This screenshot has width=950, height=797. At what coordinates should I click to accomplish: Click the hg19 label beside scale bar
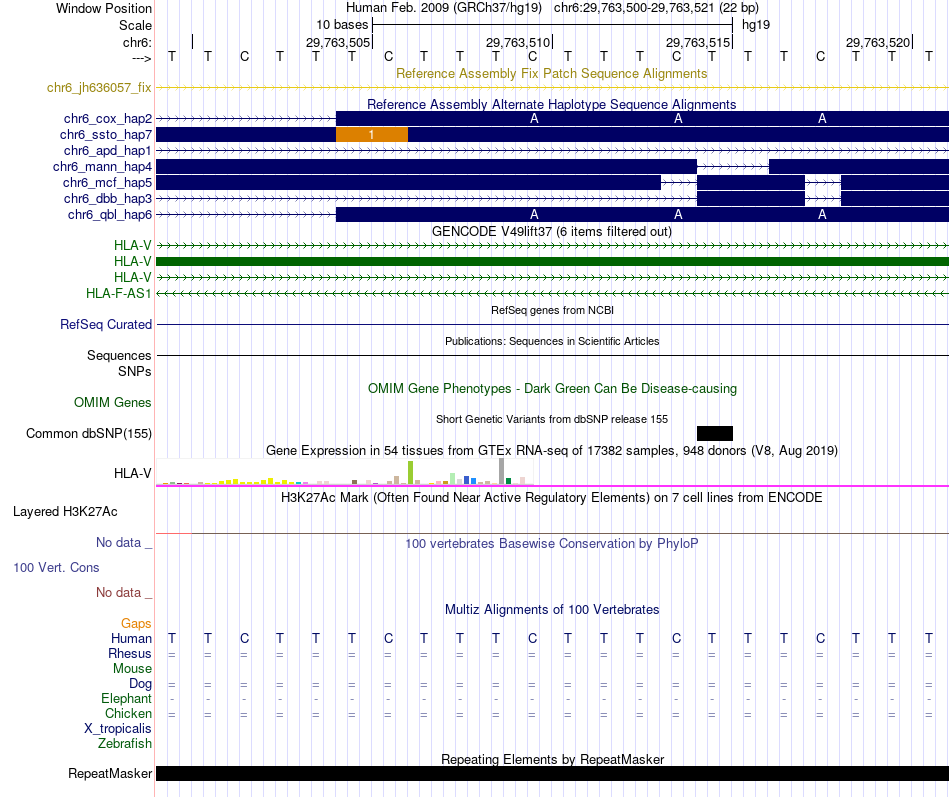click(756, 25)
